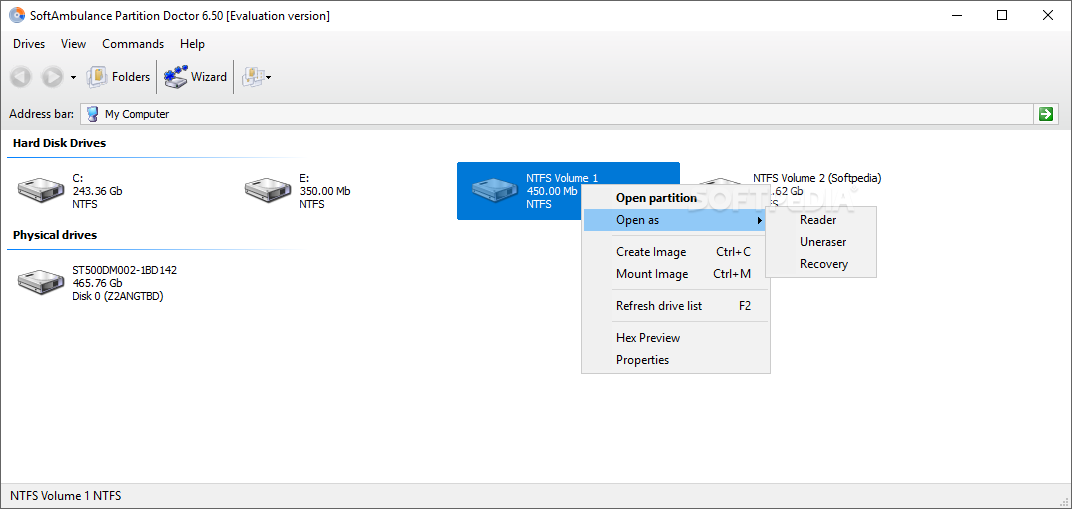The image size is (1072, 509).
Task: Click the My Computer address bar field
Action: pos(556,114)
